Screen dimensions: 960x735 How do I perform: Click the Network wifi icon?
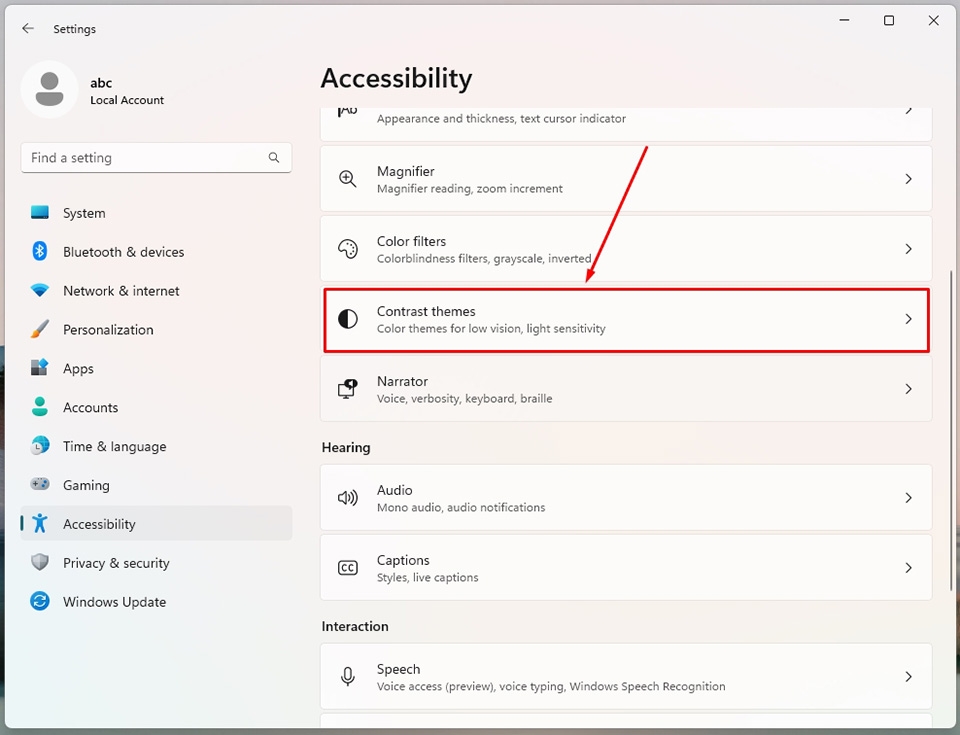pyautogui.click(x=40, y=290)
